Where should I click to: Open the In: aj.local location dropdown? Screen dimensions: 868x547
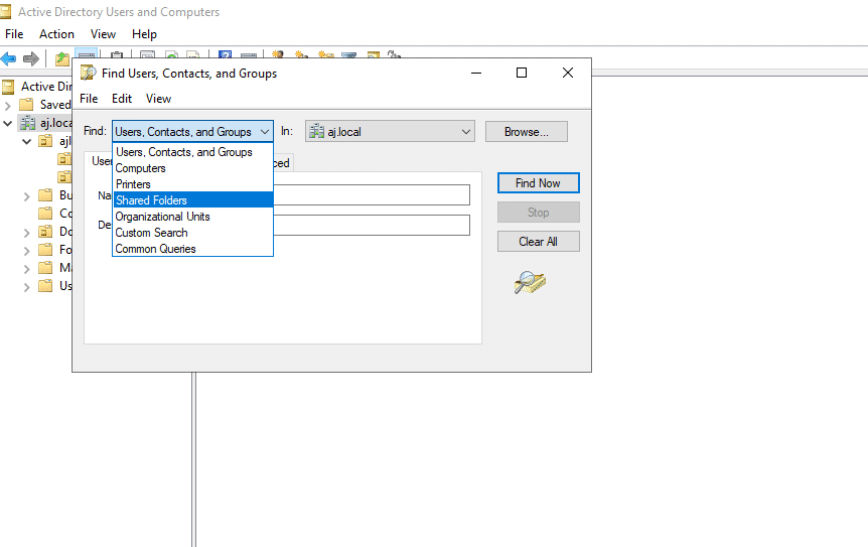[466, 132]
